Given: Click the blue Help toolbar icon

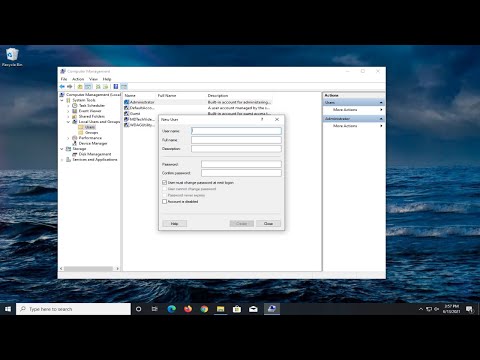Looking at the screenshot, I should pos(116,87).
